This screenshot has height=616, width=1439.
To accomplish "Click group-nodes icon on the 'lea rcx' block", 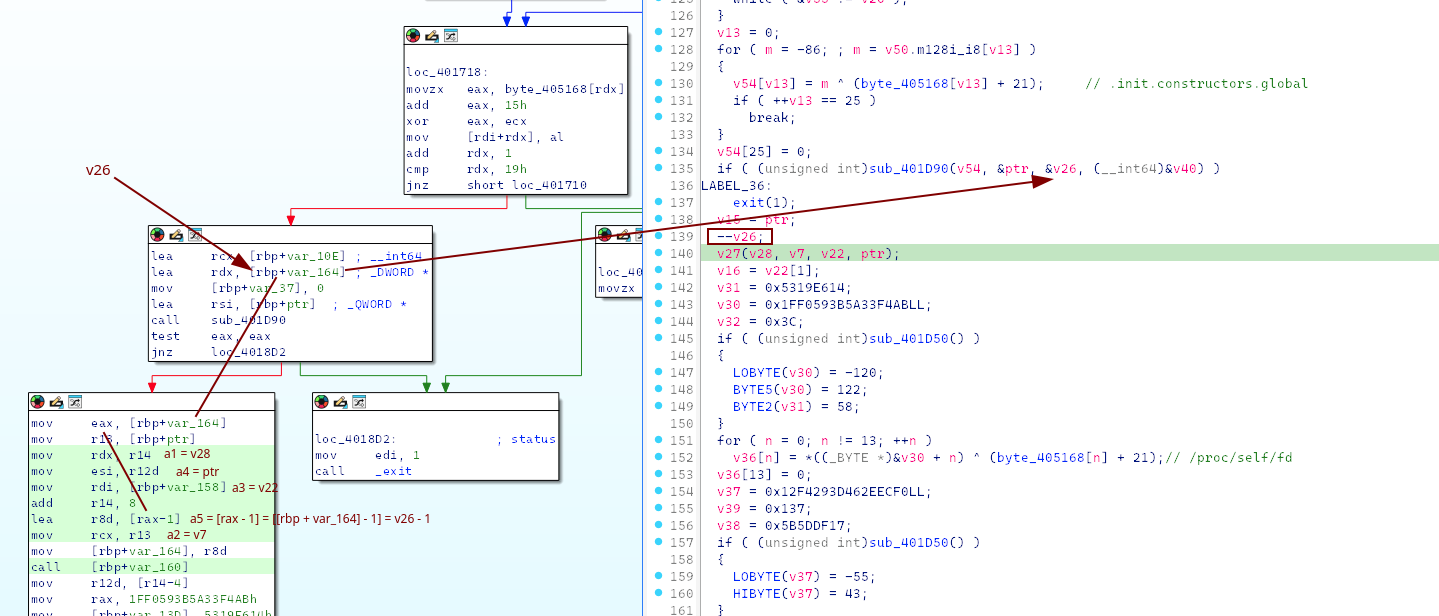I will 195,234.
